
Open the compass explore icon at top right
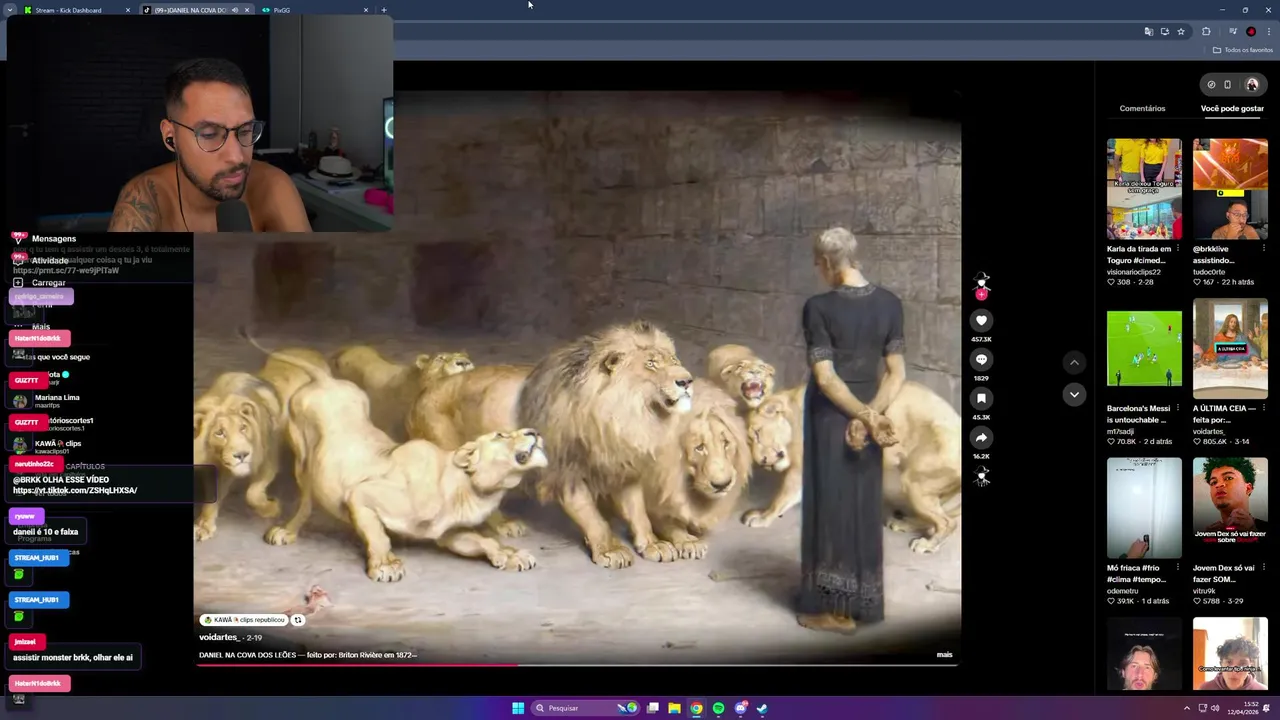(1211, 84)
